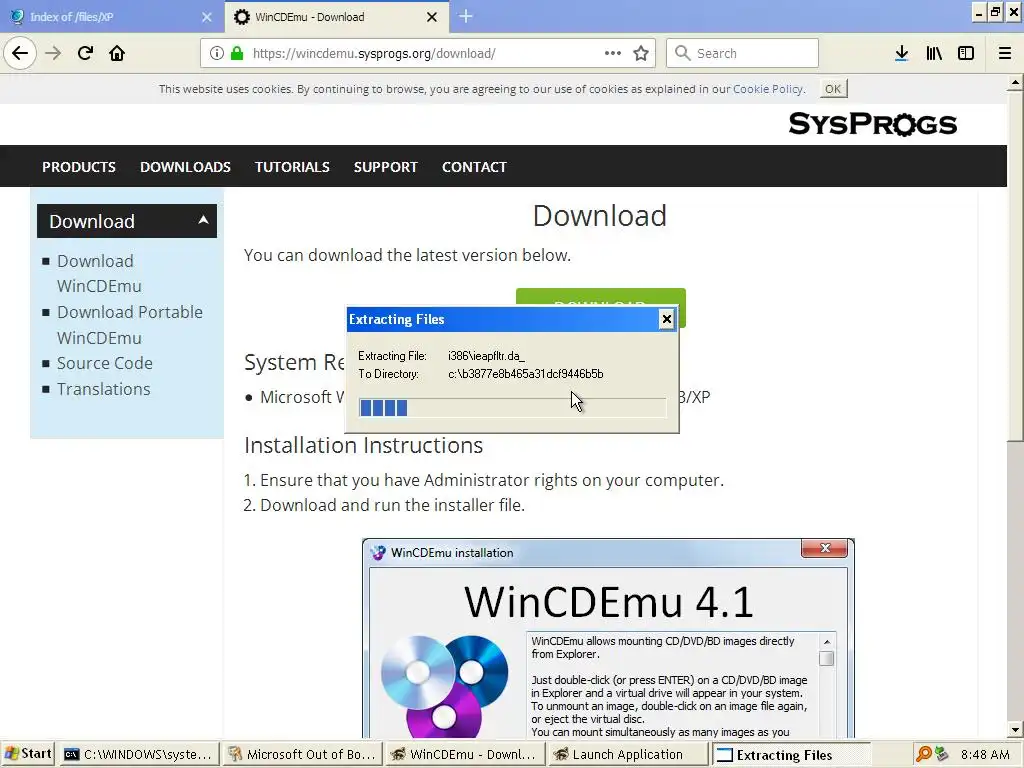Image resolution: width=1024 pixels, height=768 pixels.
Task: Click the directory path c:\b3877e8b465a31dcf9446b5b
Action: click(x=526, y=374)
